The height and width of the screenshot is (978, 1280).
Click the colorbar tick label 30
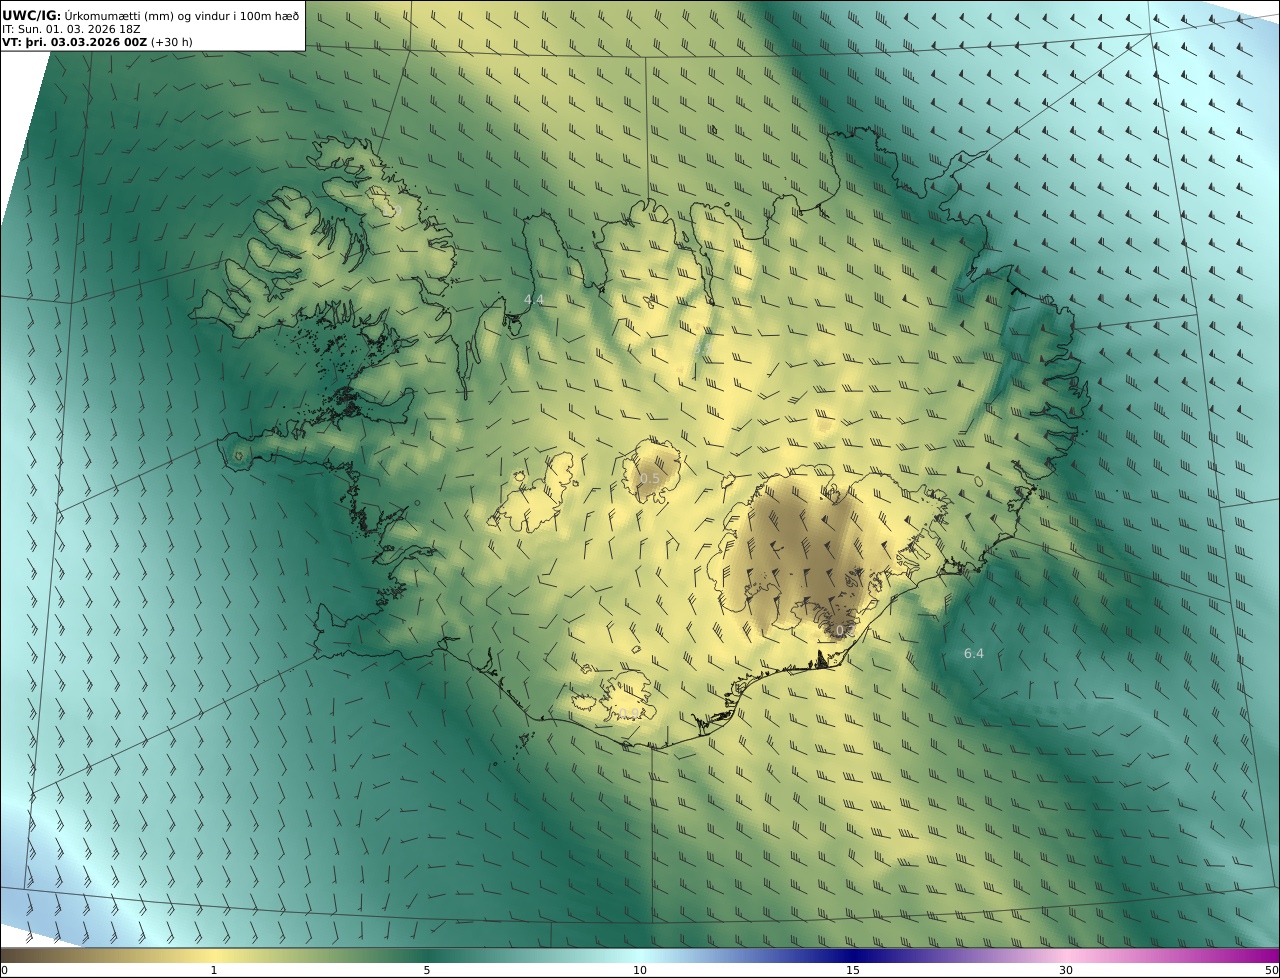(x=1066, y=970)
